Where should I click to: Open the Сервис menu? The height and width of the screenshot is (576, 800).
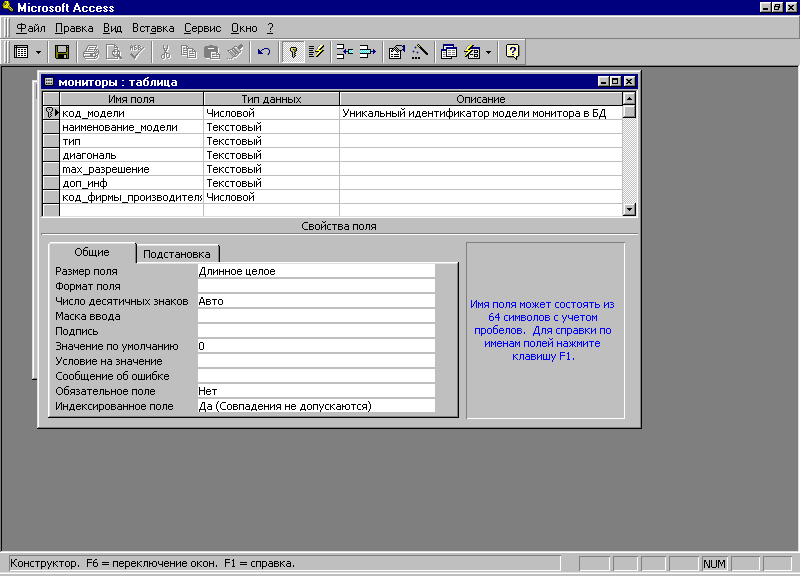(x=203, y=28)
